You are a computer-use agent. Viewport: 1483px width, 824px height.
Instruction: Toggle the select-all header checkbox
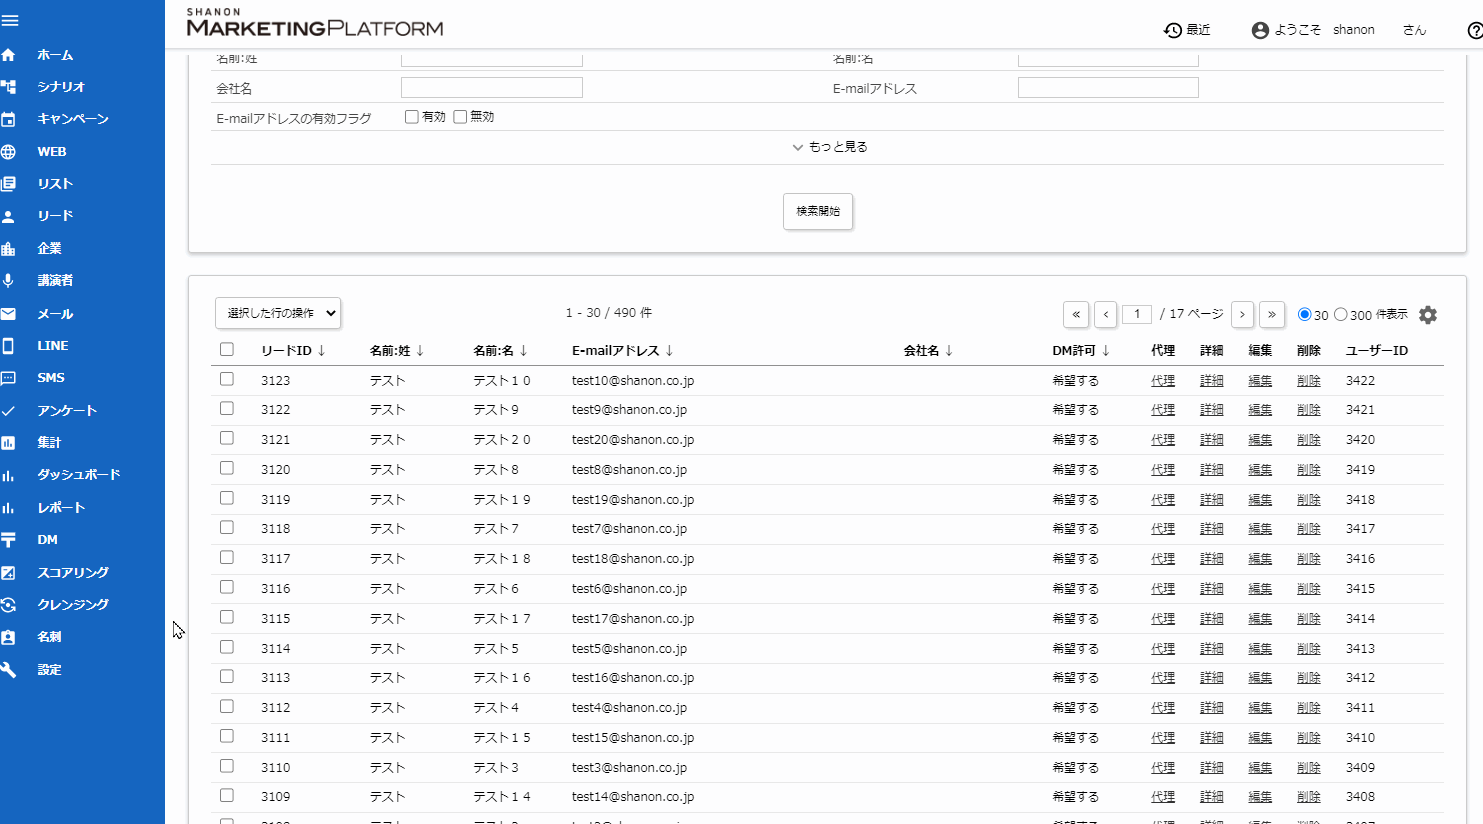pyautogui.click(x=227, y=350)
